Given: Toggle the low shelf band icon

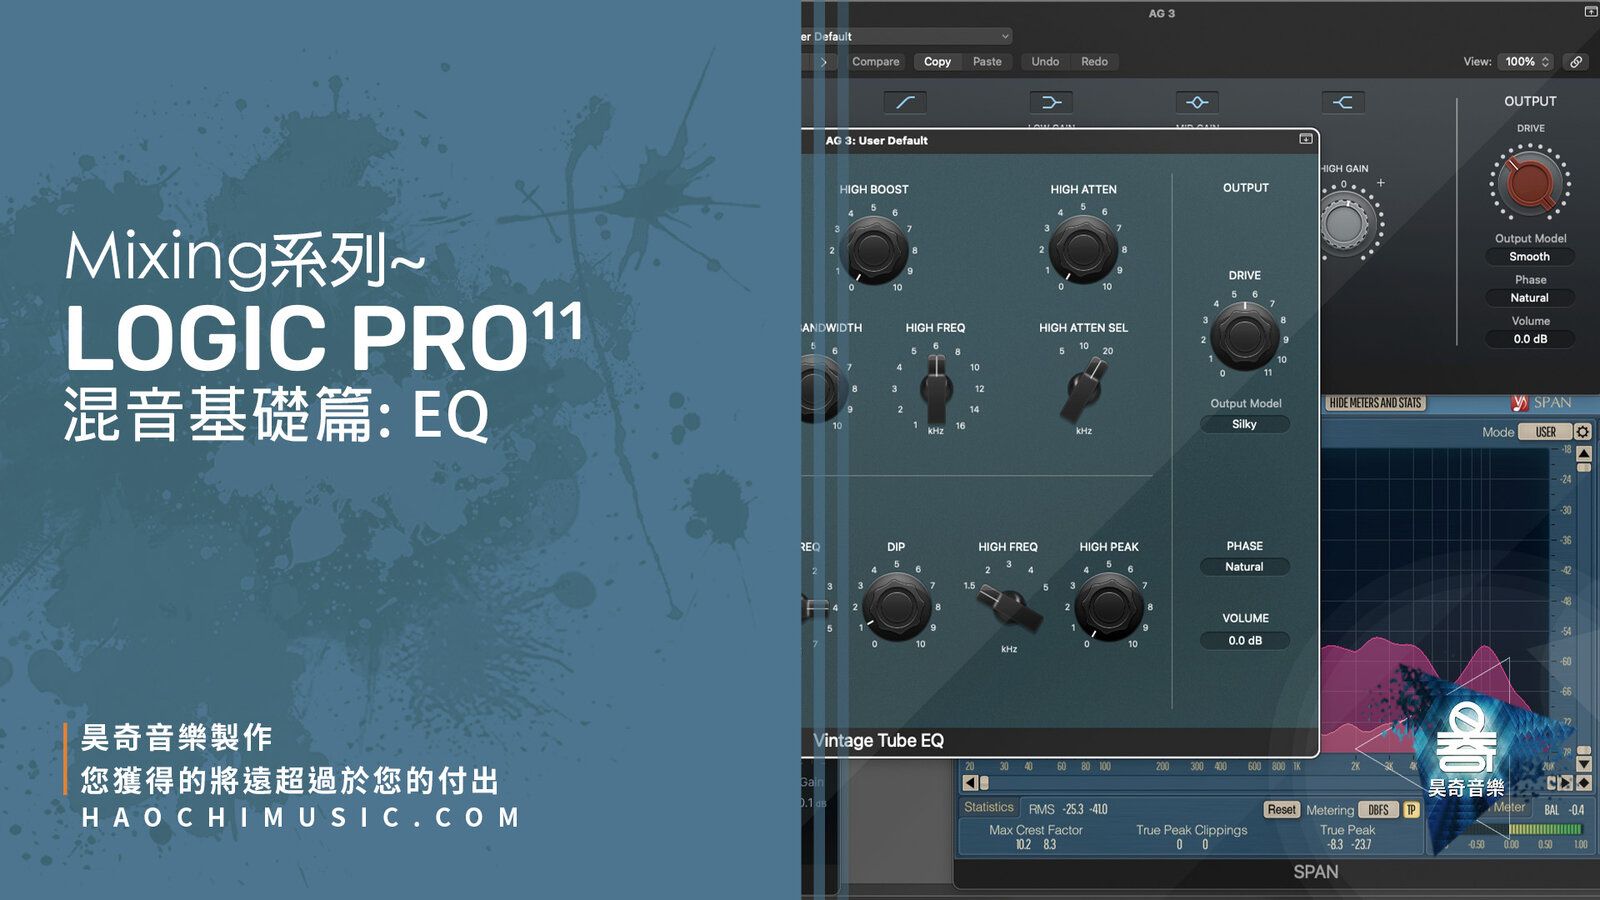Looking at the screenshot, I should pos(1051,102).
